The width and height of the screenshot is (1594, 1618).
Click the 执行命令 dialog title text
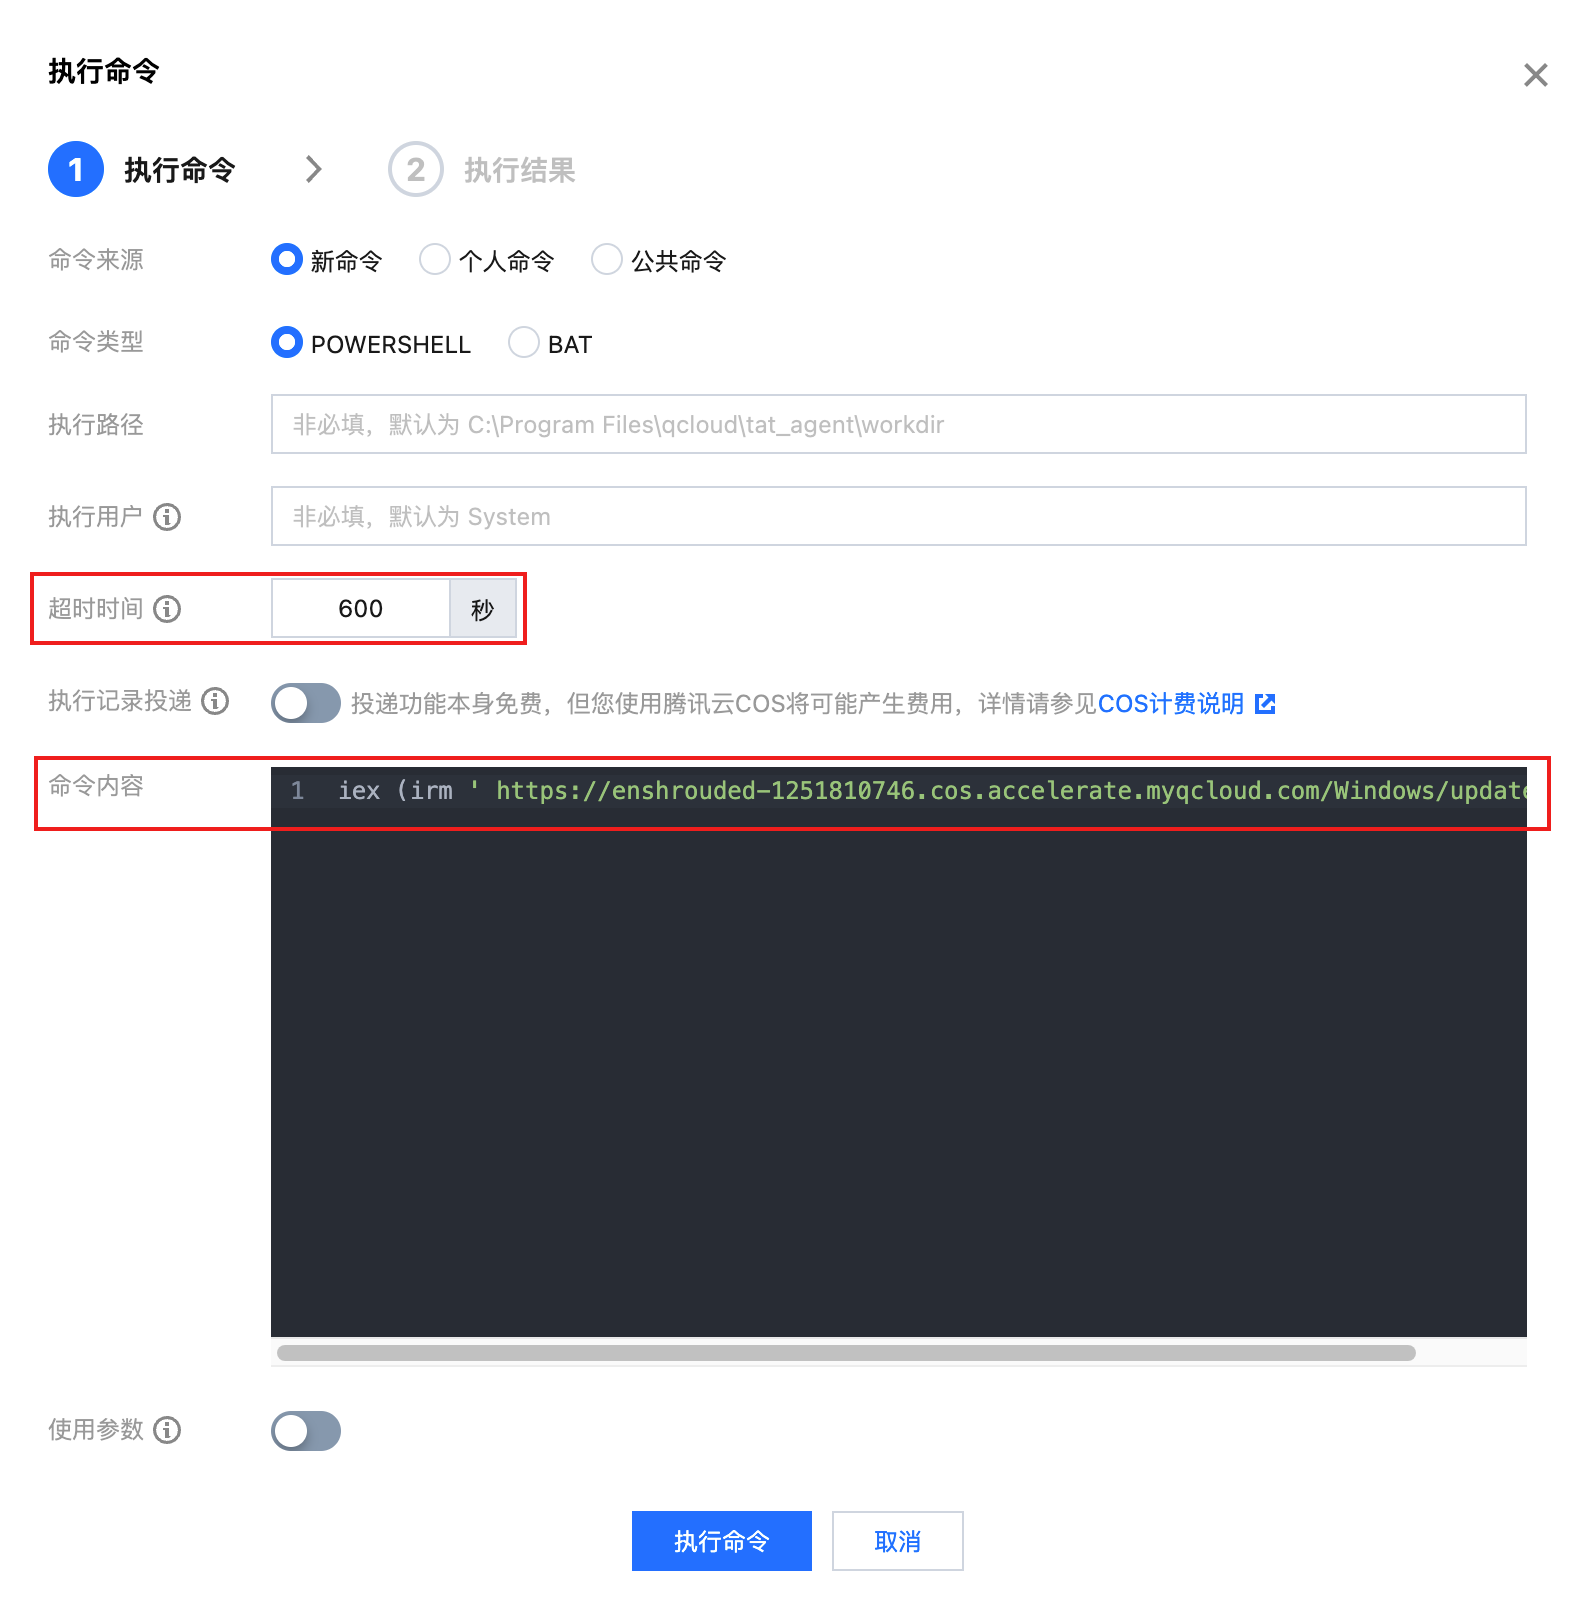pyautogui.click(x=104, y=71)
